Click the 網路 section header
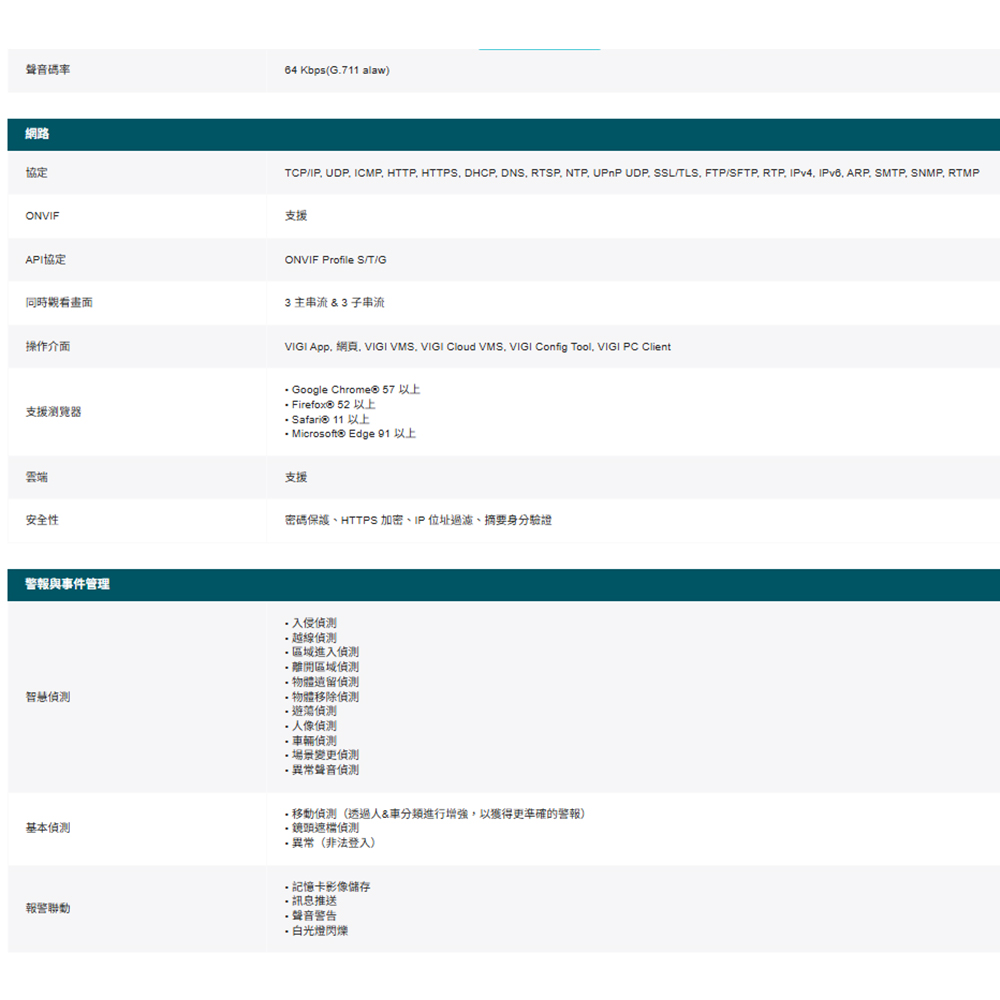This screenshot has width=1000, height=1000. pyautogui.click(x=37, y=134)
